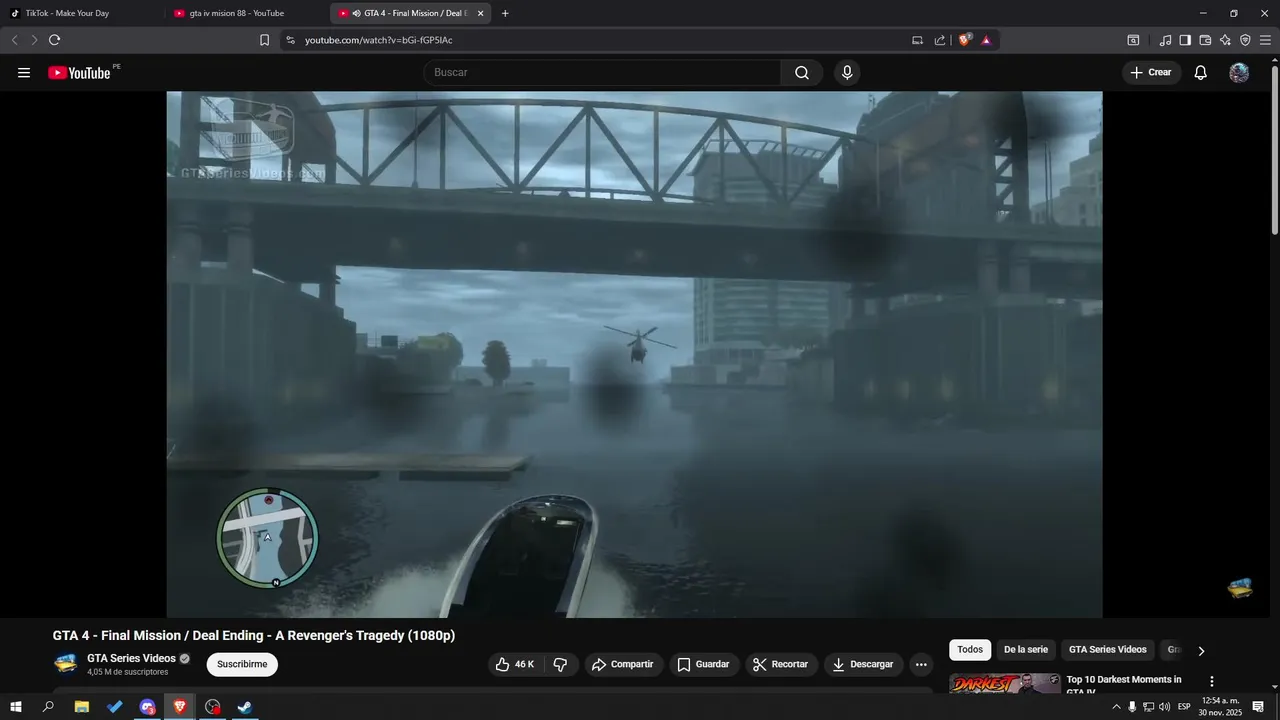Select the GTA Series Videos filter chip
This screenshot has width=1280, height=720.
[1108, 650]
